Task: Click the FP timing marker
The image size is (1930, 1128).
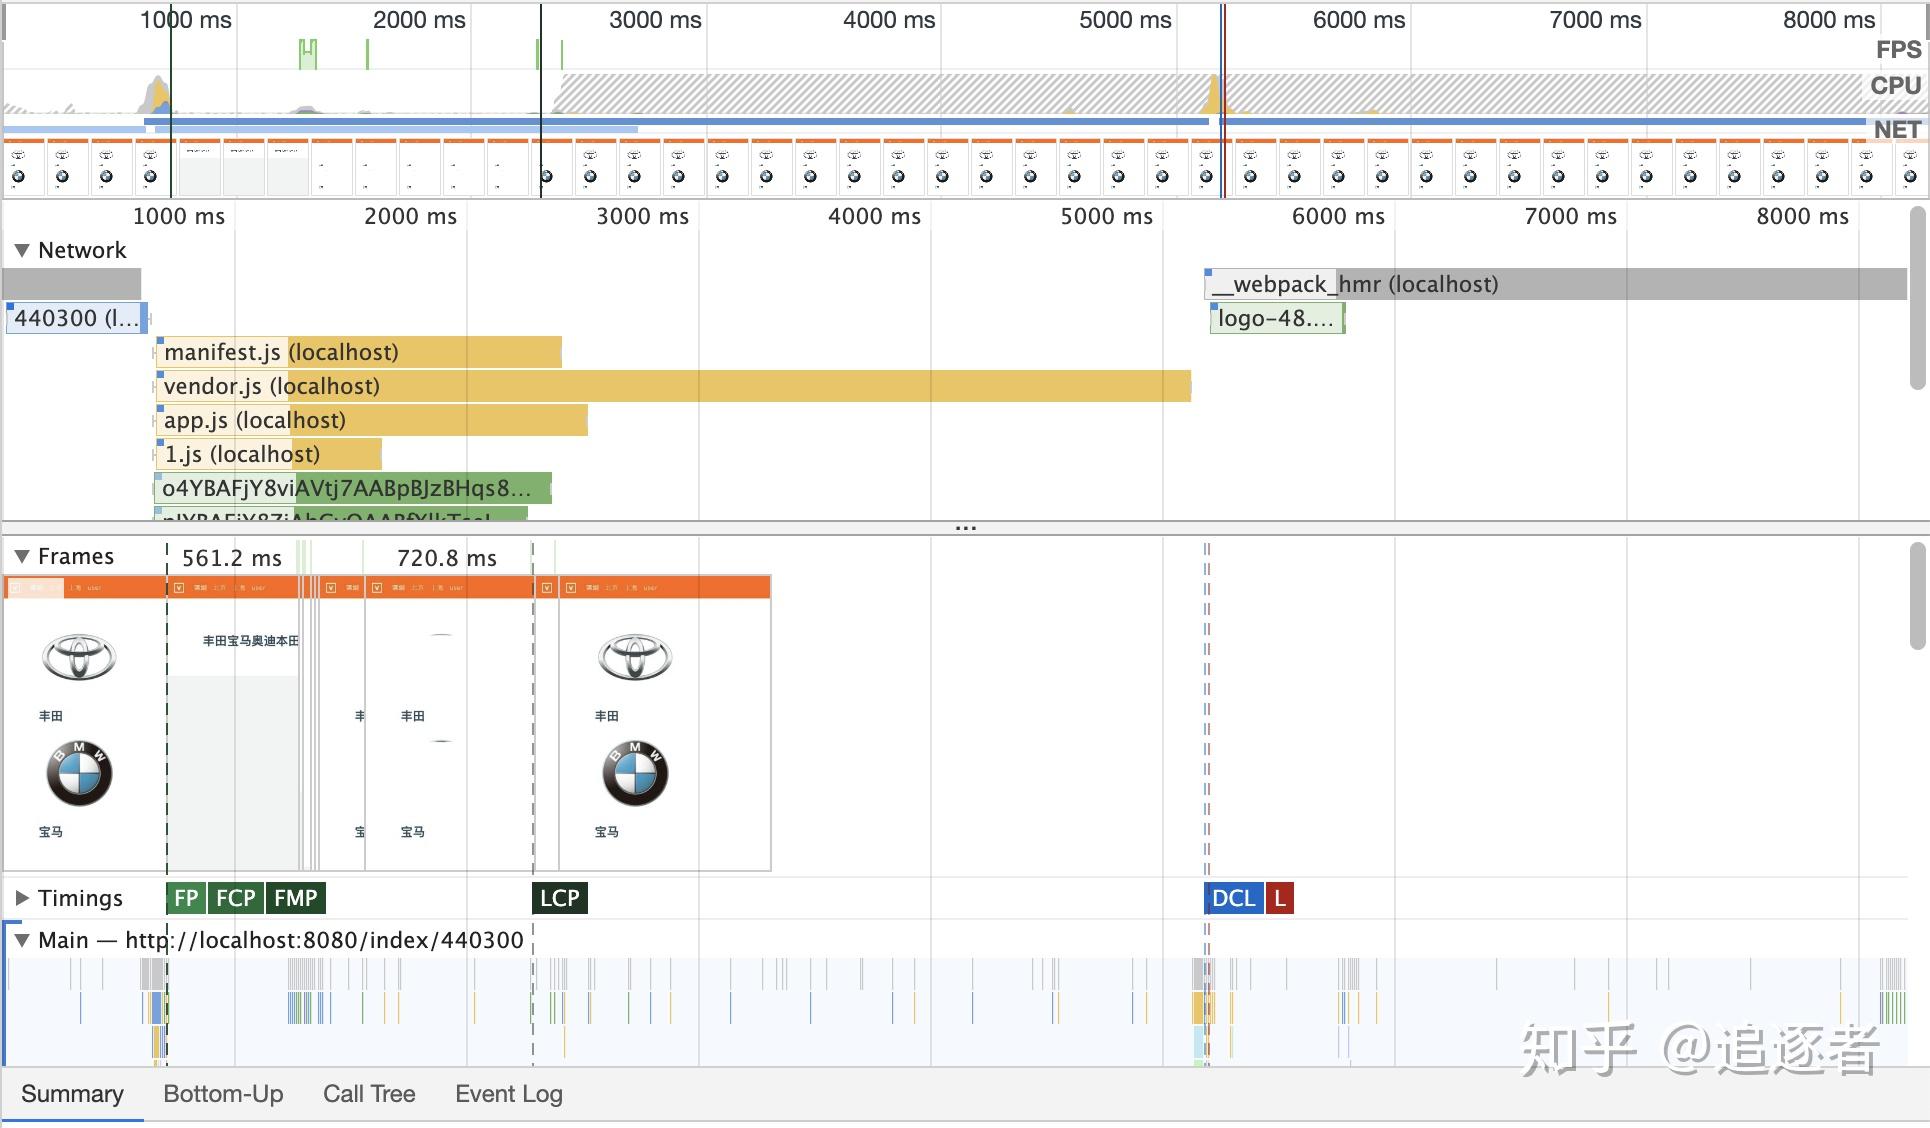Action: point(186,898)
